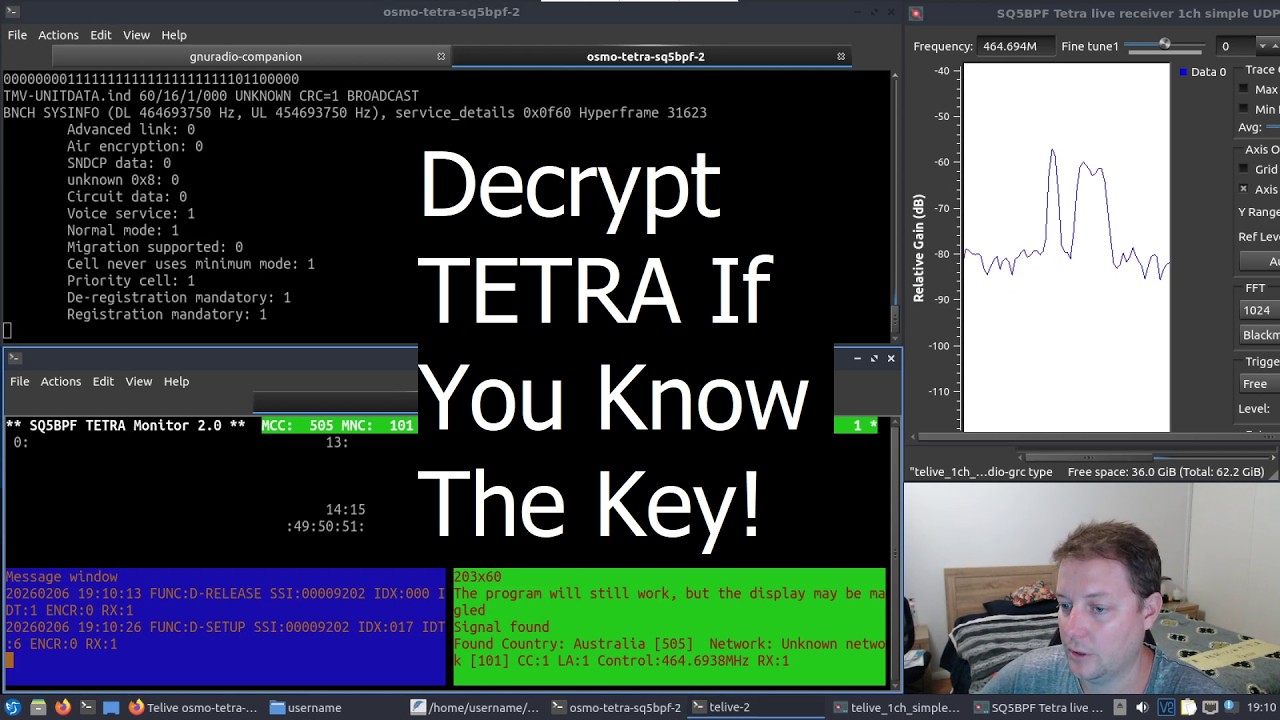Close the osmo-tetra-sq5bpf-2 tab
1280x720 pixels.
841,57
